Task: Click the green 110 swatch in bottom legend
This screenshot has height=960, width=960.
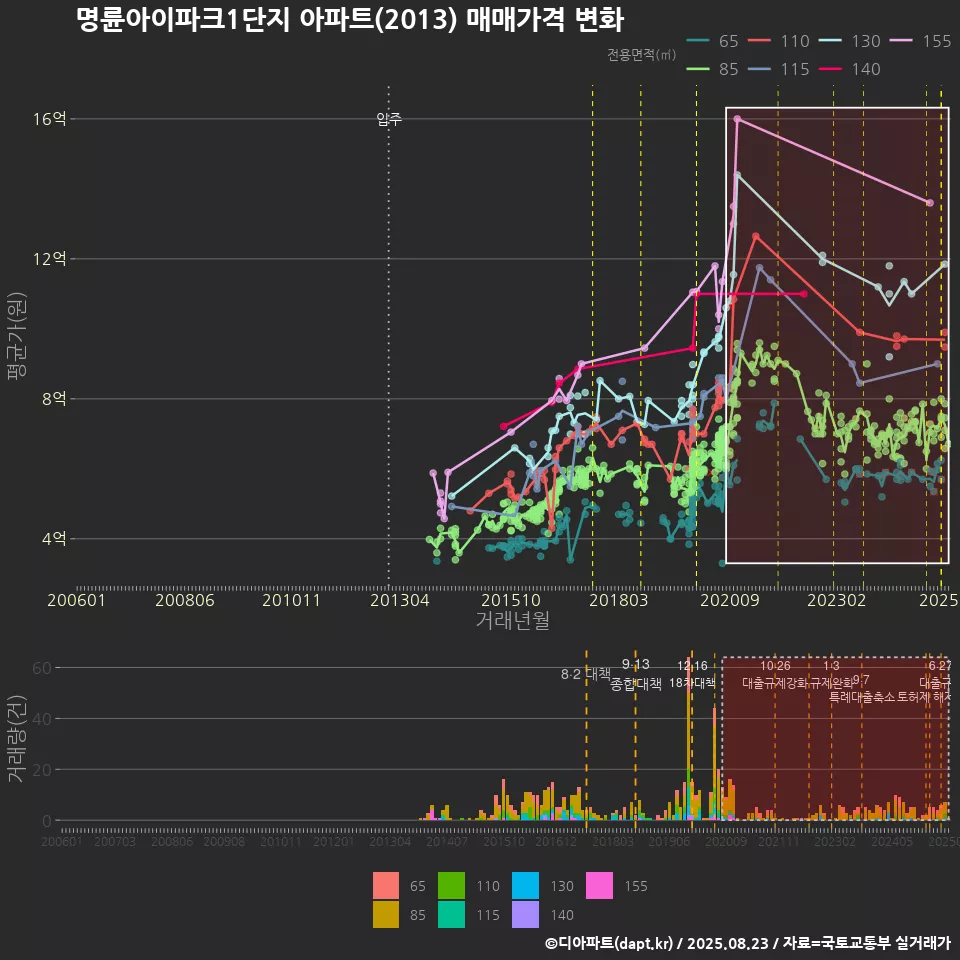Action: (451, 885)
